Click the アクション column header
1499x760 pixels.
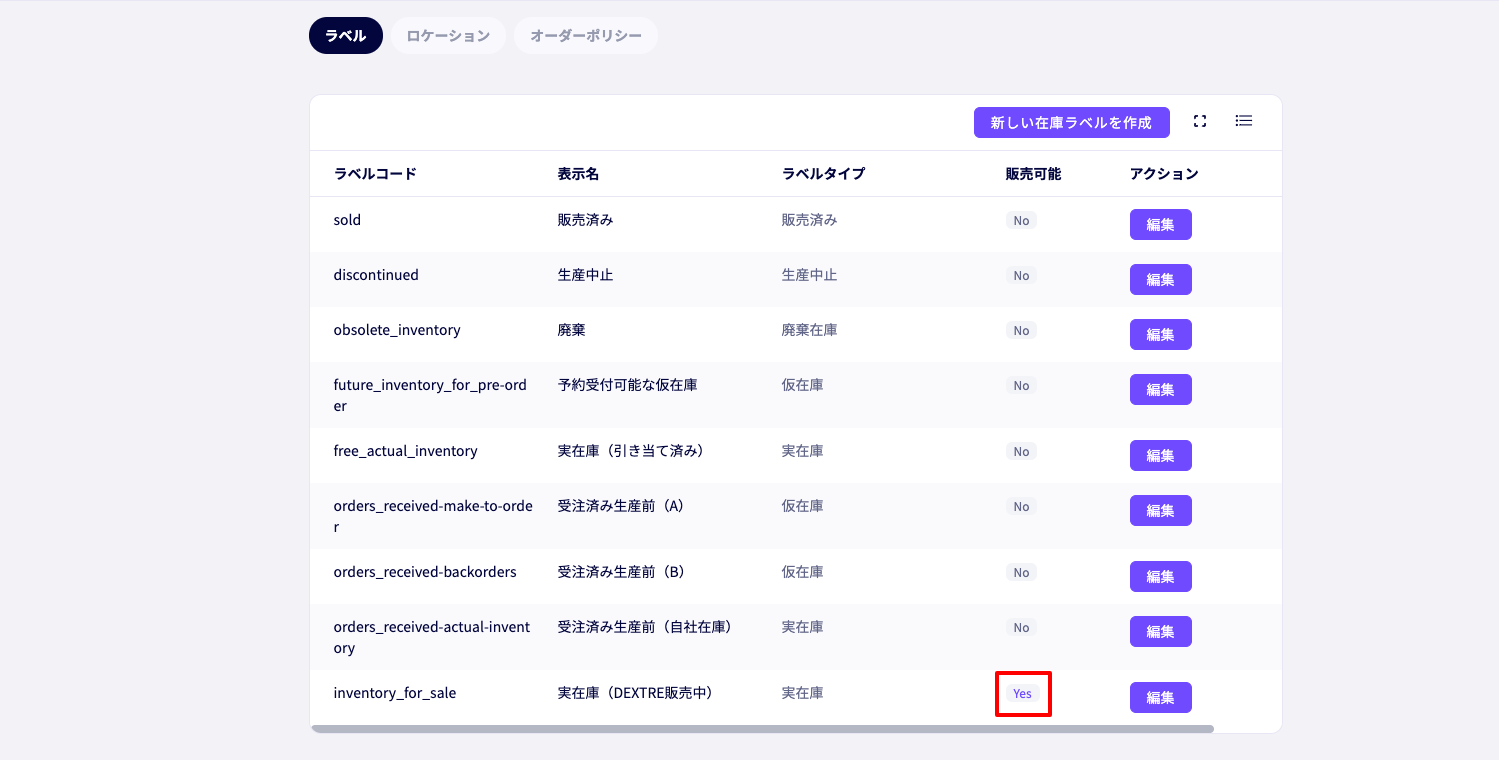point(1164,174)
